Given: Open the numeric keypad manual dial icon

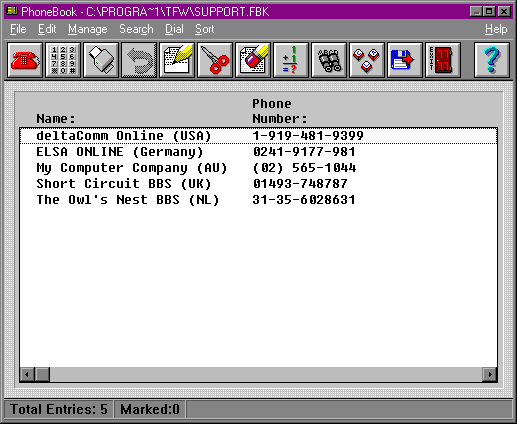Looking at the screenshot, I should tap(63, 60).
